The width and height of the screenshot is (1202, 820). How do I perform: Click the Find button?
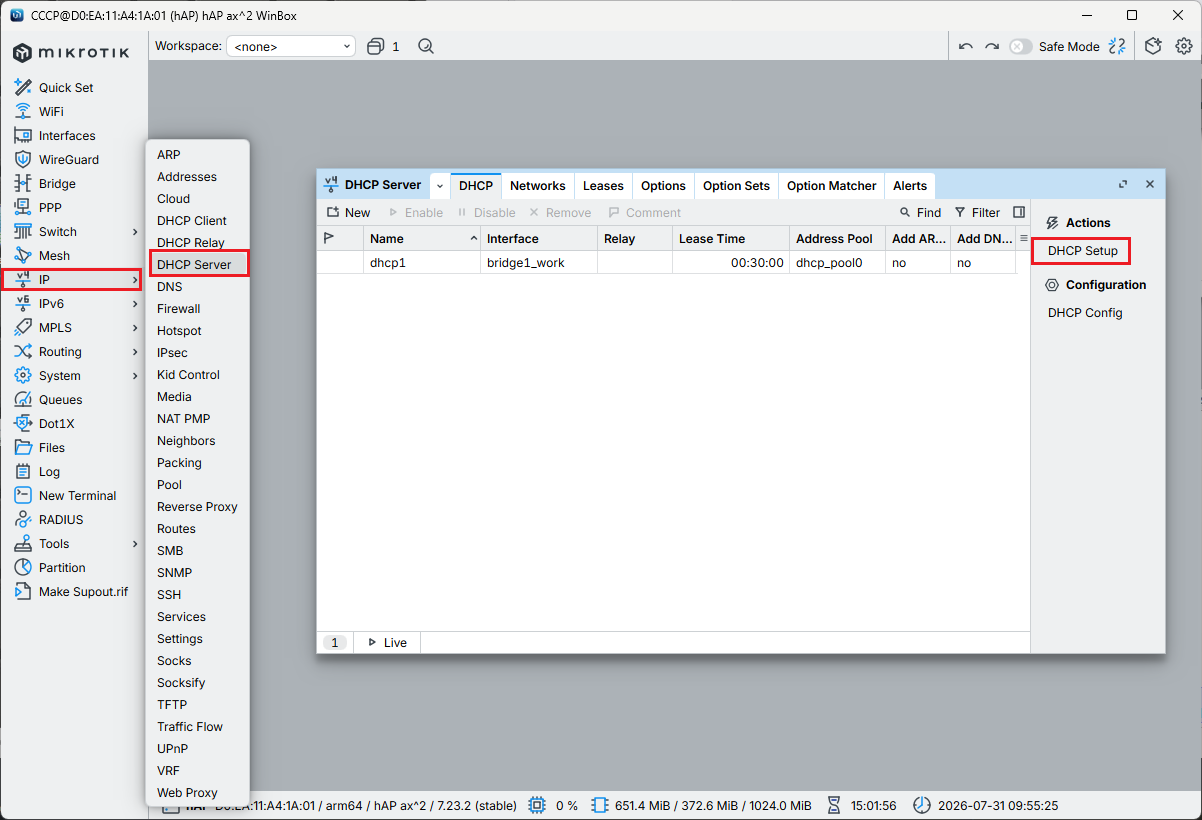920,212
